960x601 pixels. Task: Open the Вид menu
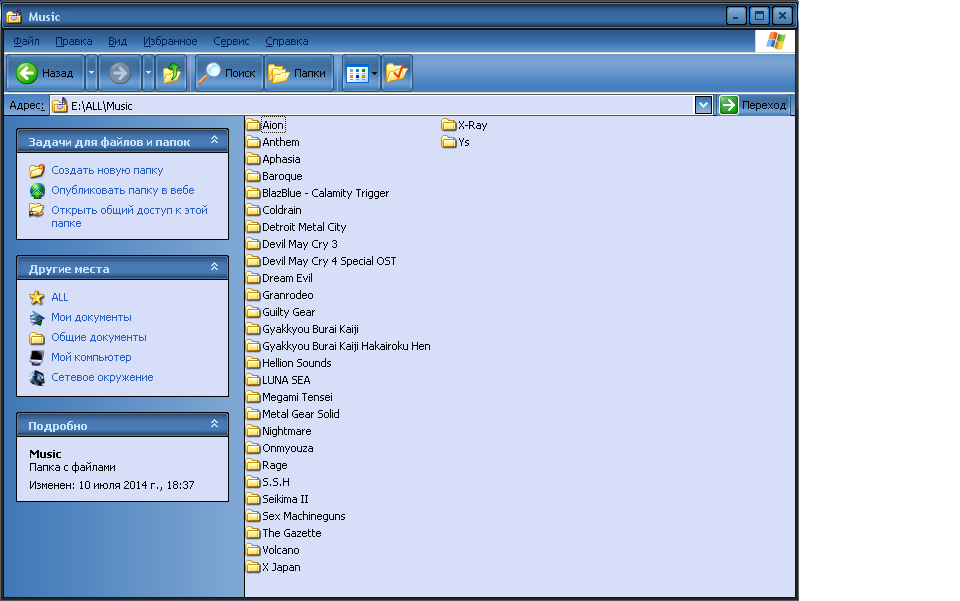[x=118, y=41]
